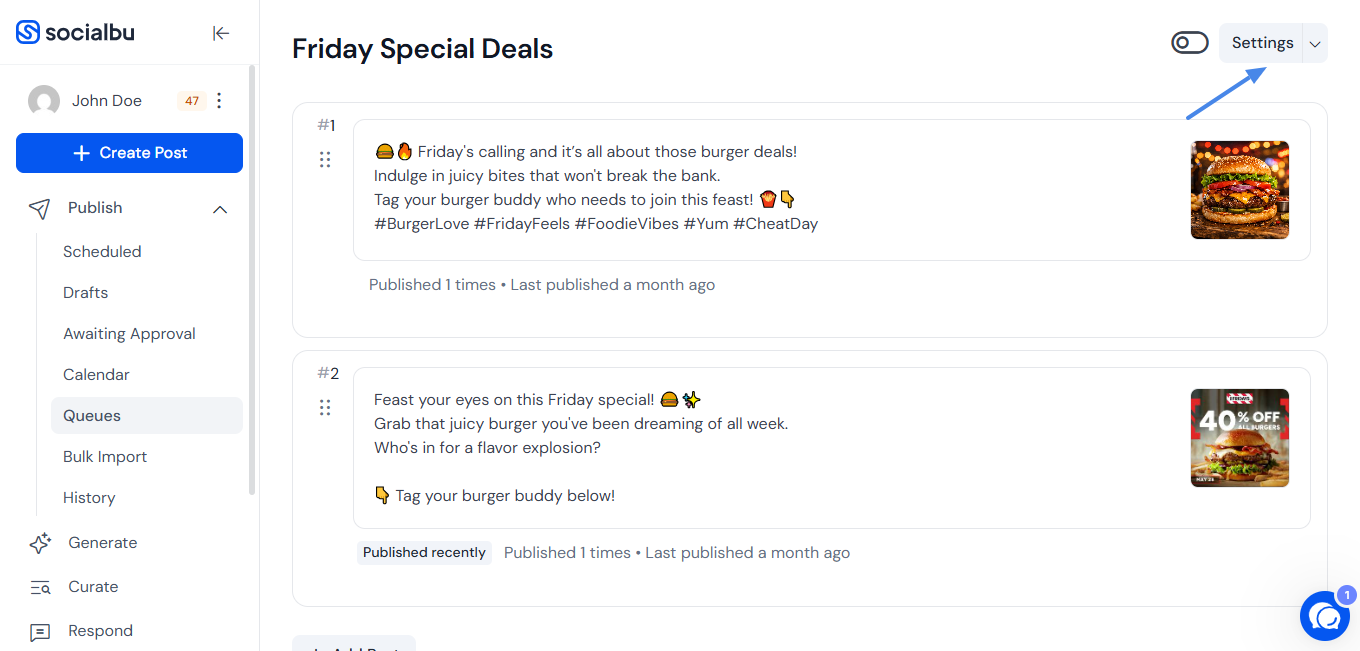Open the 40% off thumbnail in post #2
The height and width of the screenshot is (651, 1360).
point(1239,438)
